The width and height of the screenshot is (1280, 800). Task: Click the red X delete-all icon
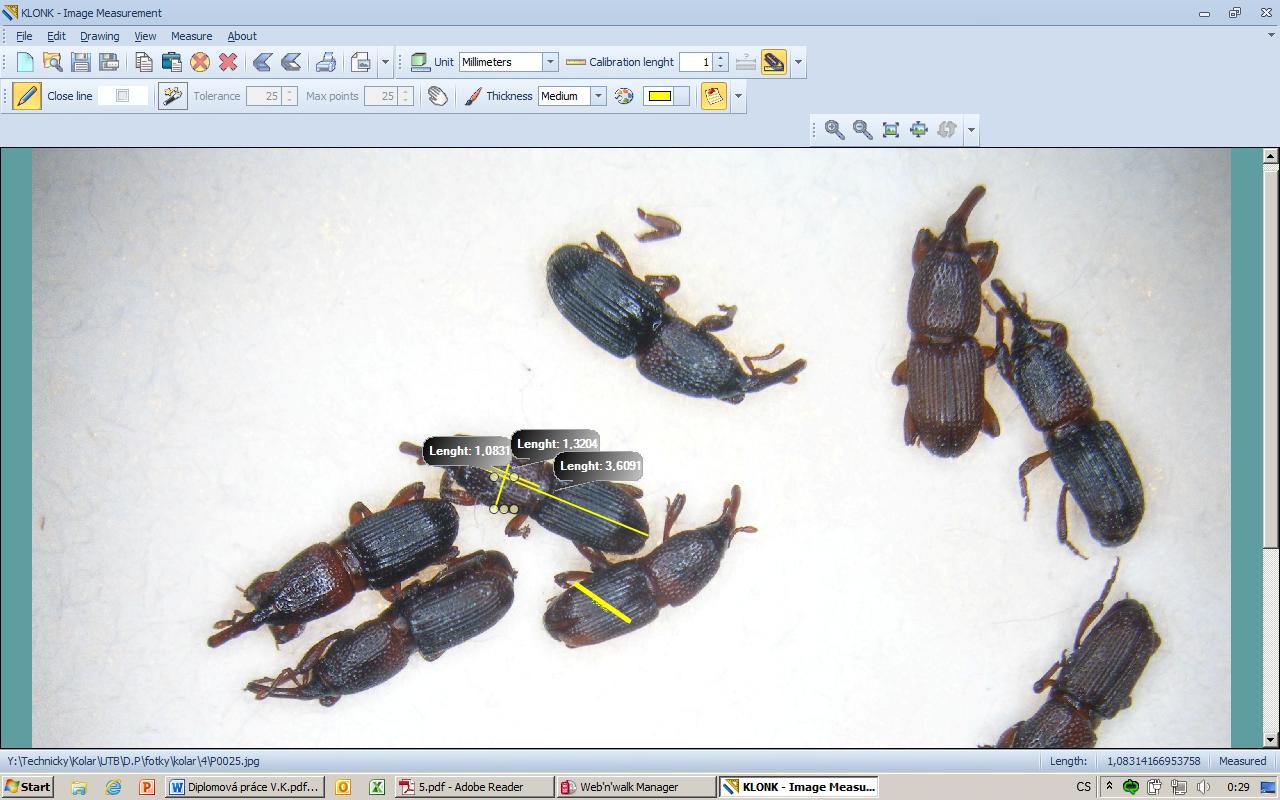[x=228, y=62]
